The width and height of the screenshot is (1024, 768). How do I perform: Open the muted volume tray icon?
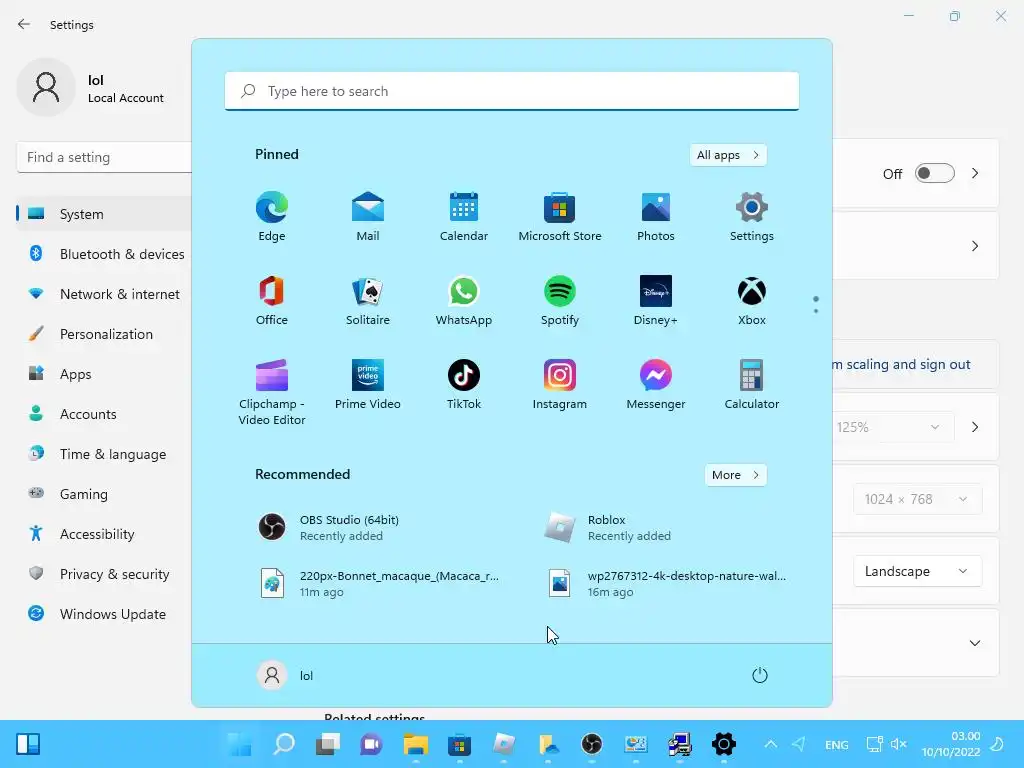point(899,744)
